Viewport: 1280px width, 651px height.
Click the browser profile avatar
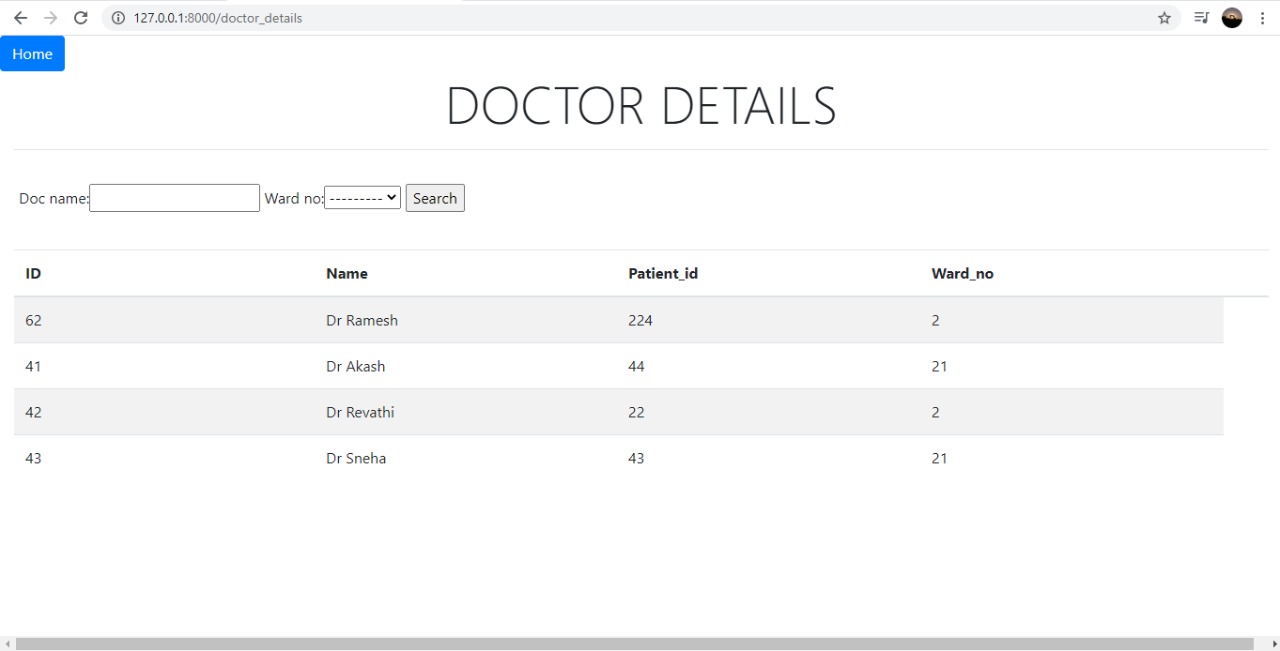tap(1231, 17)
